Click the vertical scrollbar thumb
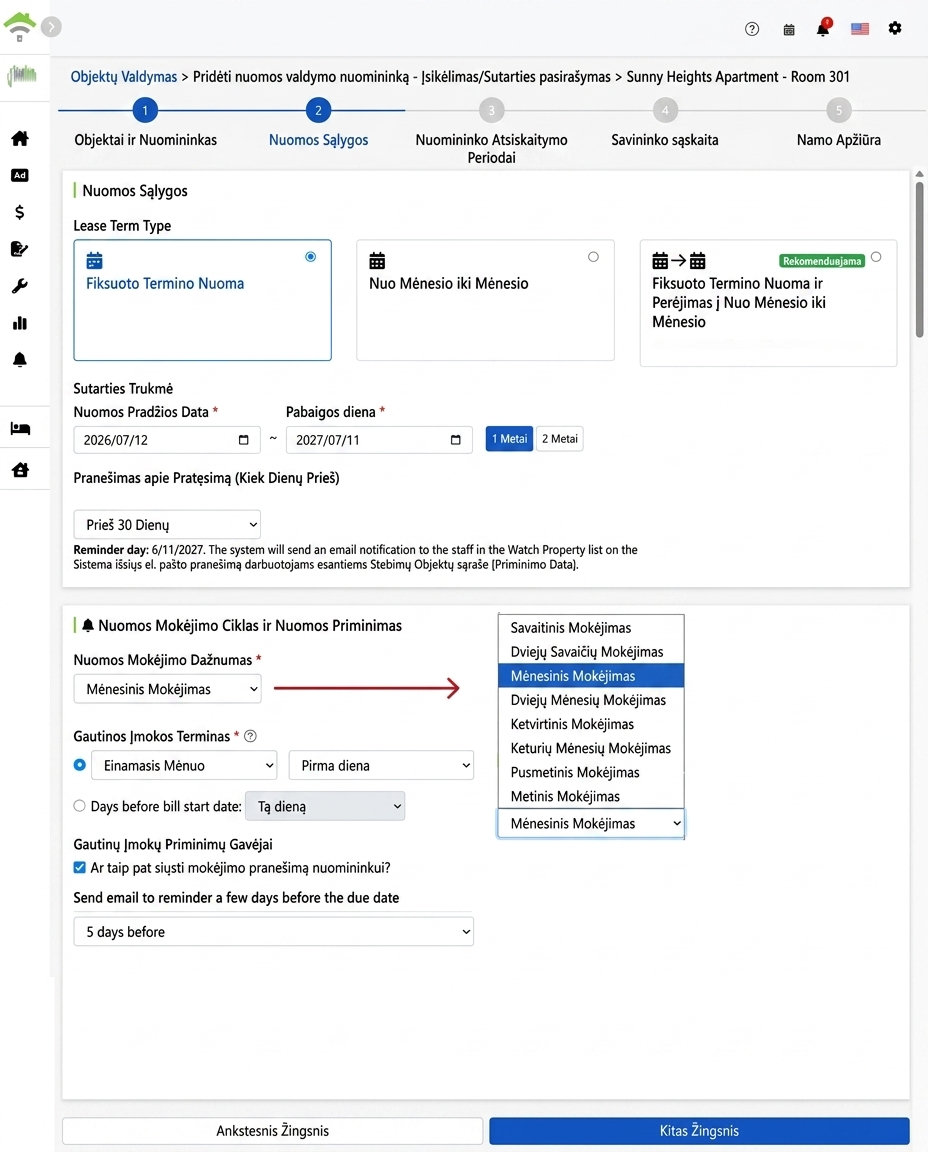 tap(919, 259)
